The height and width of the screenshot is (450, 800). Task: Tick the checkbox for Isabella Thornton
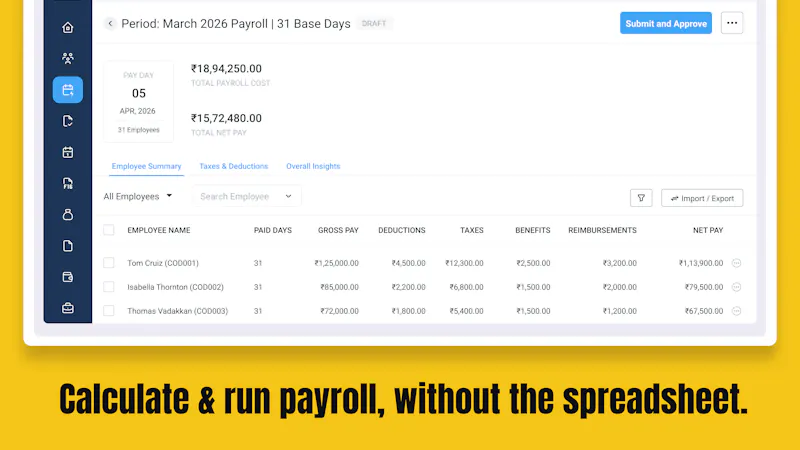point(109,287)
